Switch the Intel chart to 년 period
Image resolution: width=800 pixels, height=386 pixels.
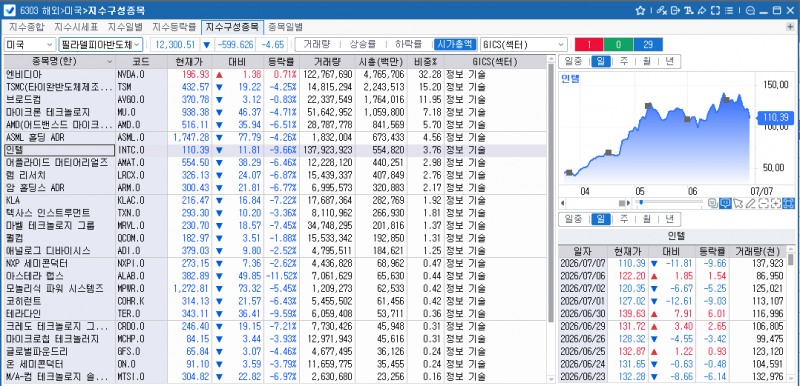pos(669,62)
